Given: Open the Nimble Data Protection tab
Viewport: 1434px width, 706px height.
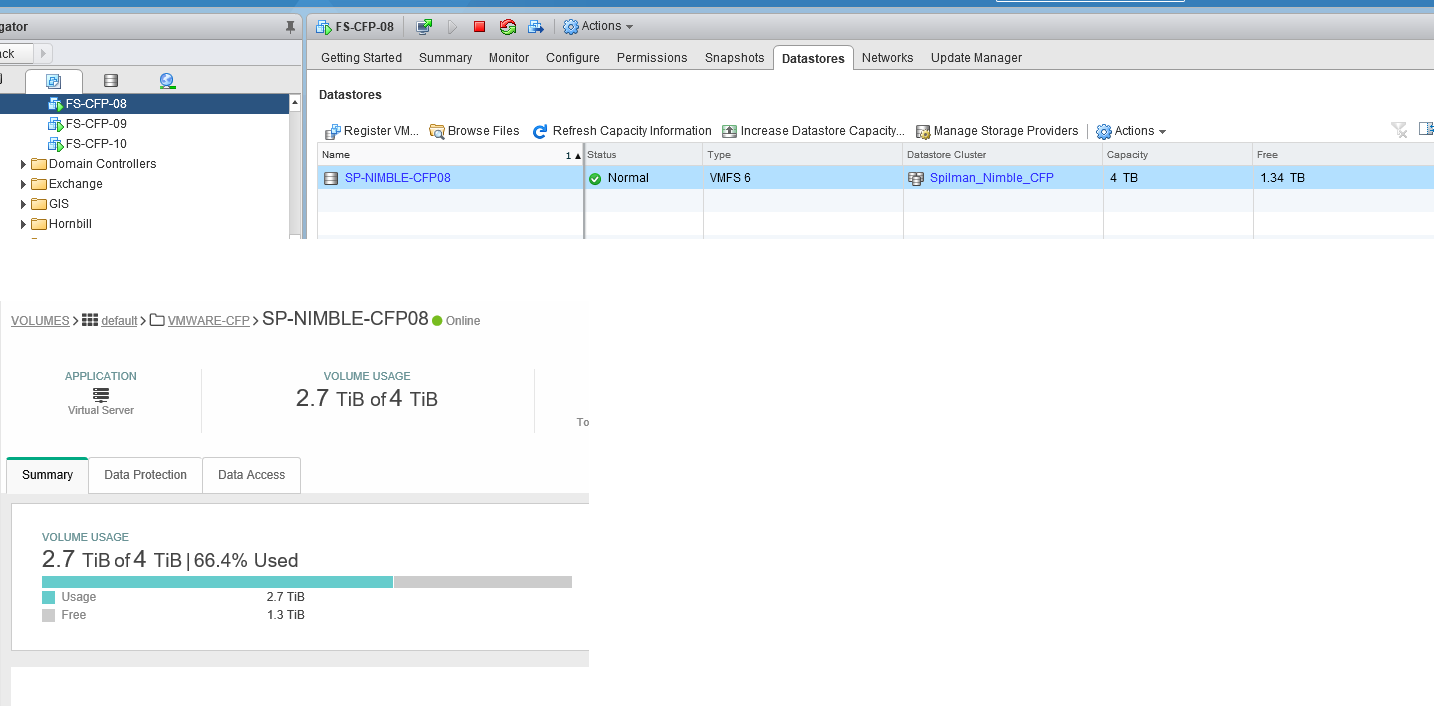Looking at the screenshot, I should (x=146, y=475).
